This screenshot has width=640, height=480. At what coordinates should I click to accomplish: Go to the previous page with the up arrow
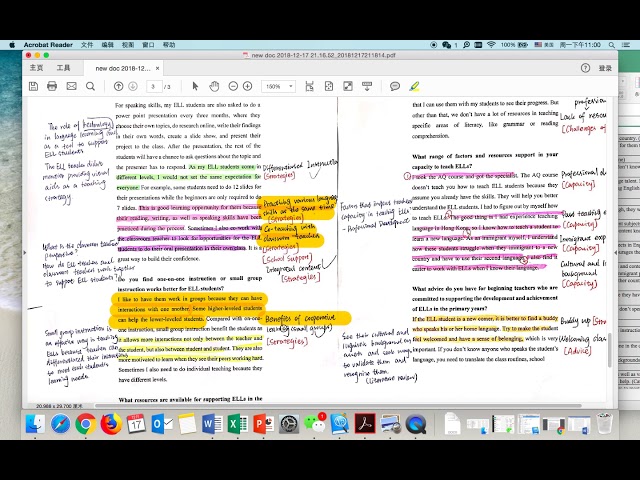[x=118, y=86]
